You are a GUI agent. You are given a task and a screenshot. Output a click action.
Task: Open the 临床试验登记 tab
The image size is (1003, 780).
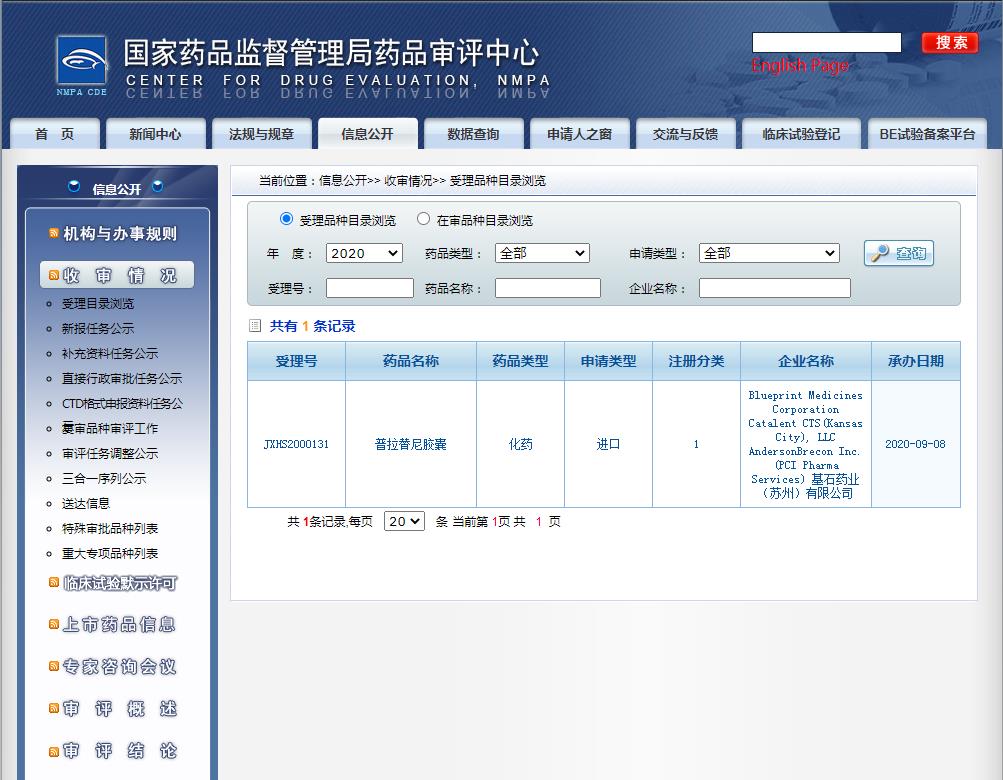tap(800, 134)
